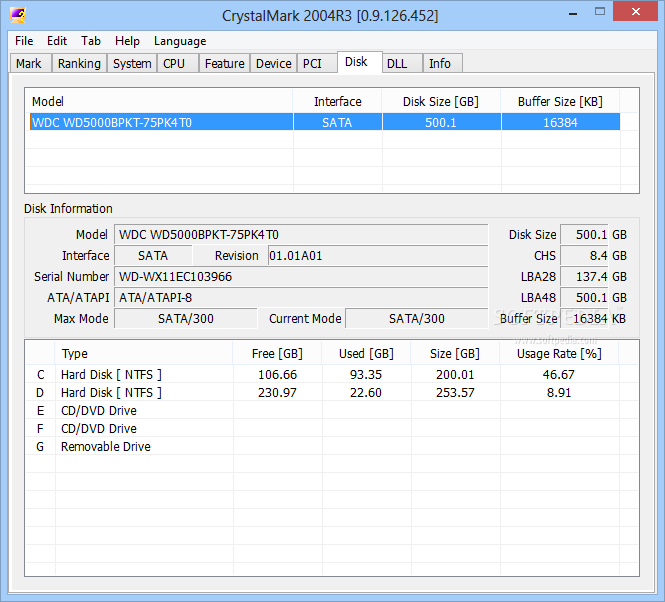The height and width of the screenshot is (602, 665).
Task: Click the LBA48 500.1 value field
Action: tap(584, 298)
